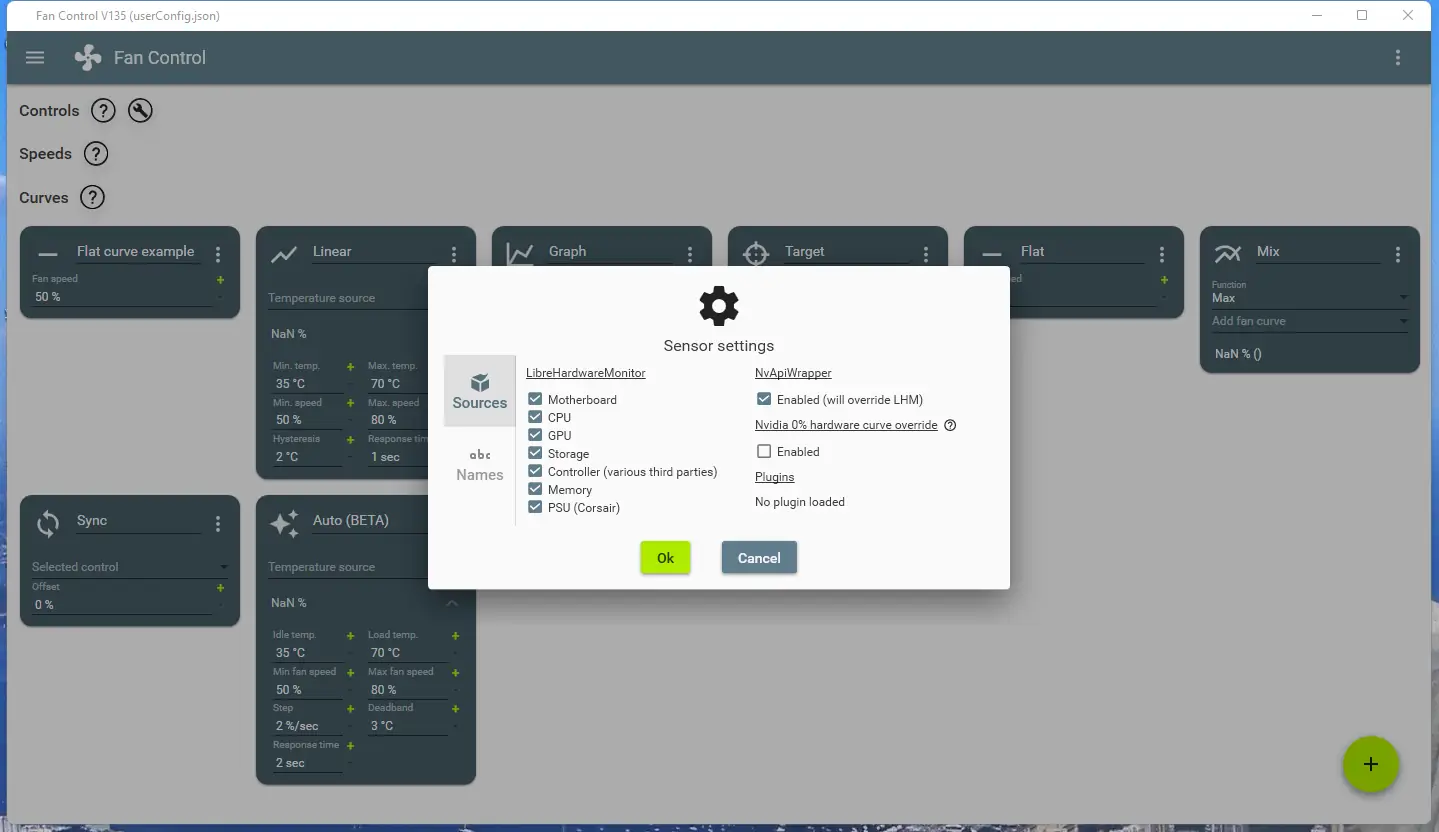
Task: Open Flat curve example card options menu
Action: click(x=218, y=255)
